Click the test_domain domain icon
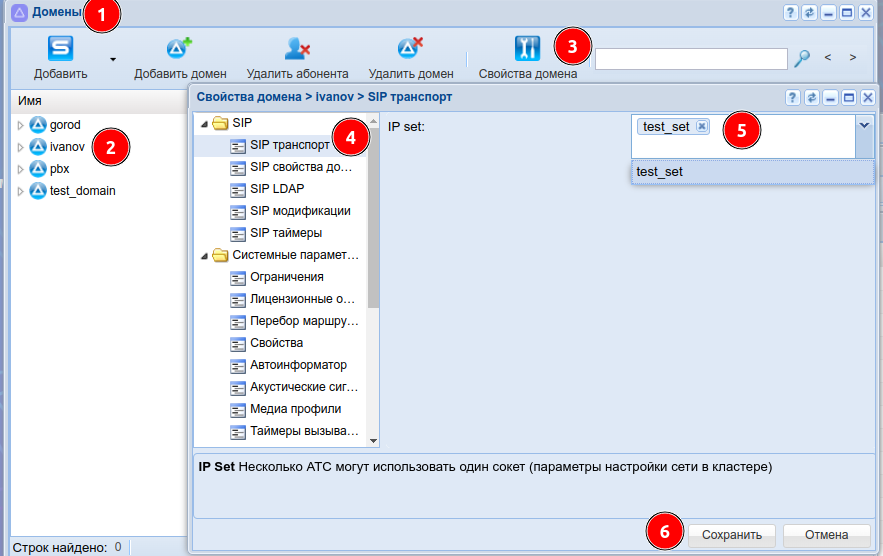This screenshot has width=883, height=556. (x=38, y=190)
